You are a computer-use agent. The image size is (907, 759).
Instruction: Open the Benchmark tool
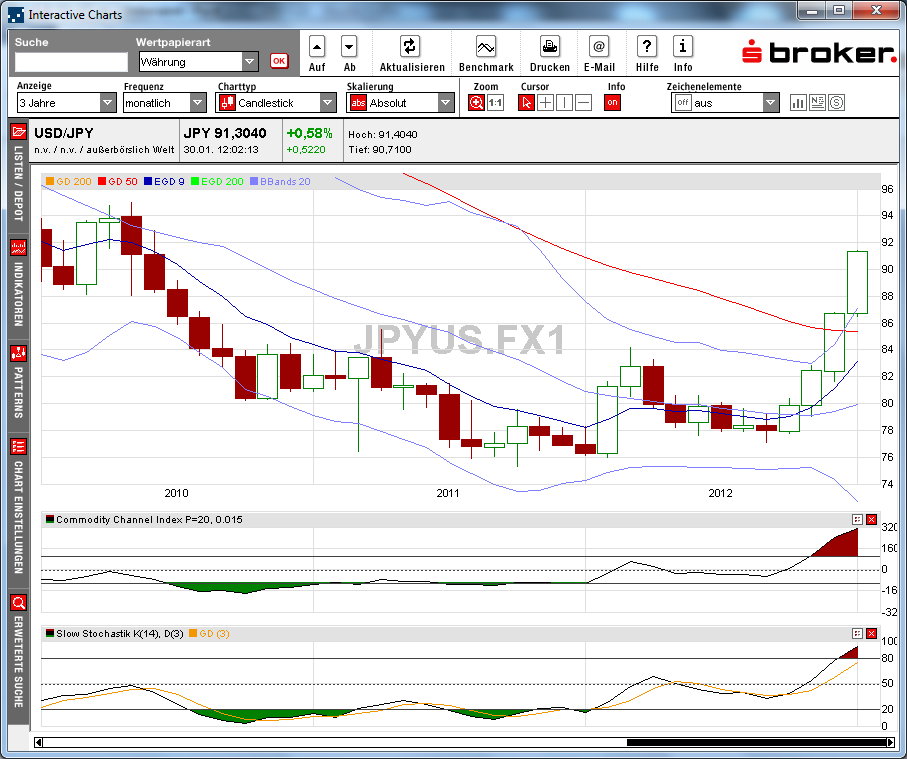[x=485, y=47]
